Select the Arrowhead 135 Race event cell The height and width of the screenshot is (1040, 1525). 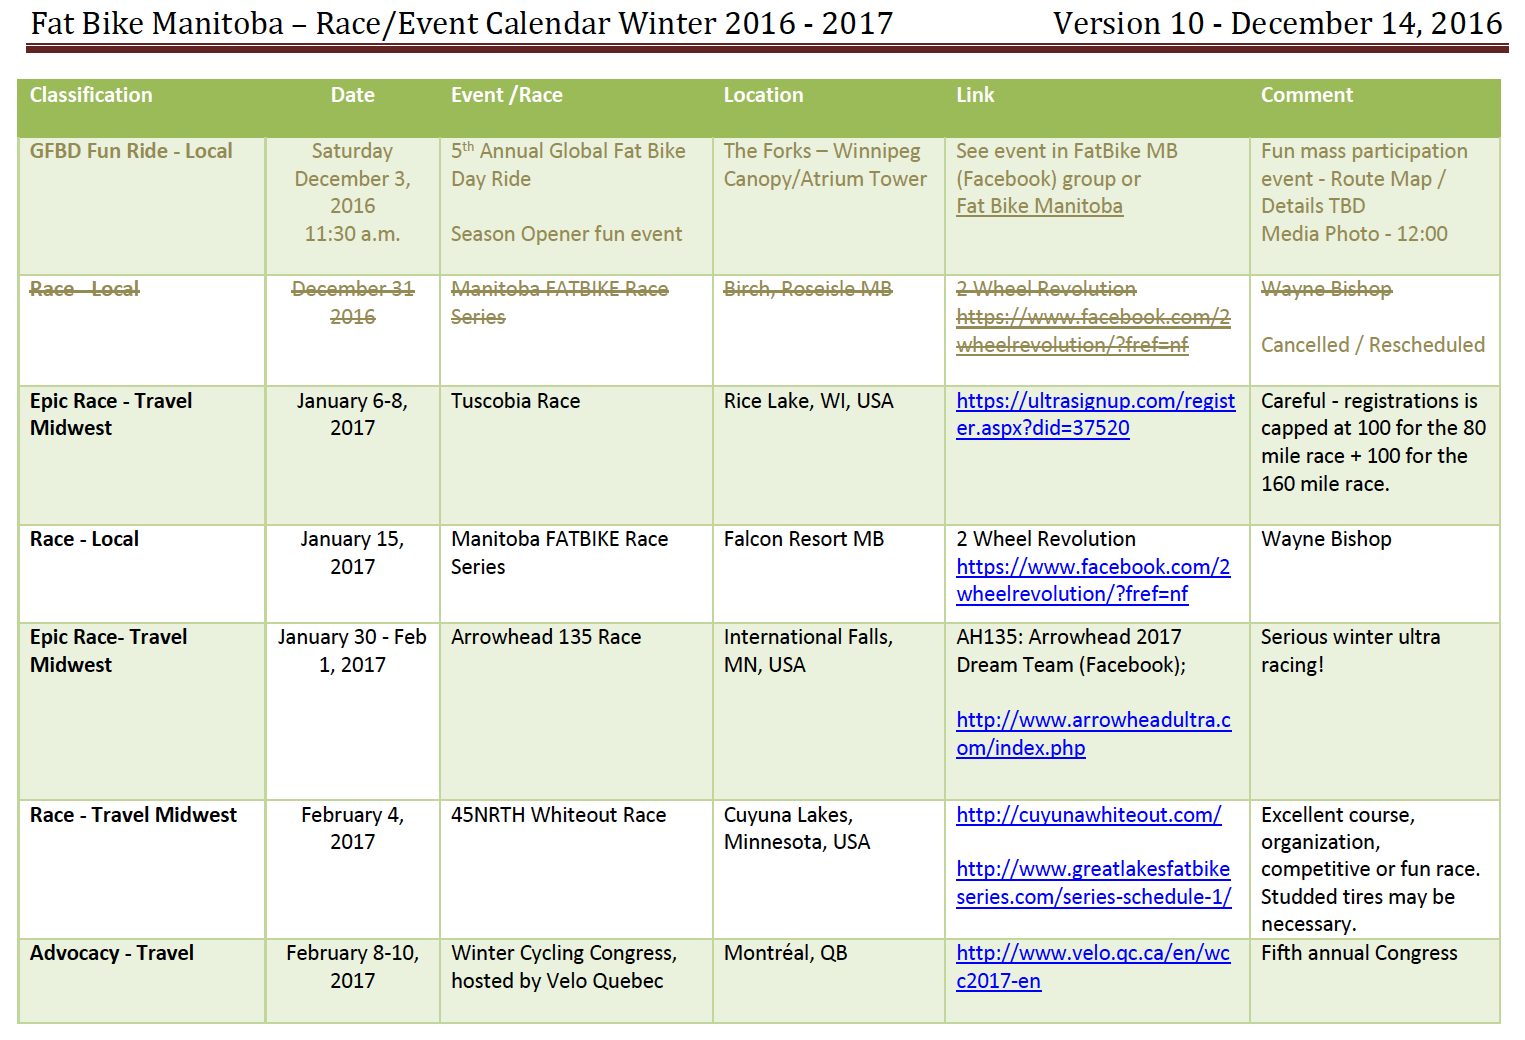[x=546, y=638]
